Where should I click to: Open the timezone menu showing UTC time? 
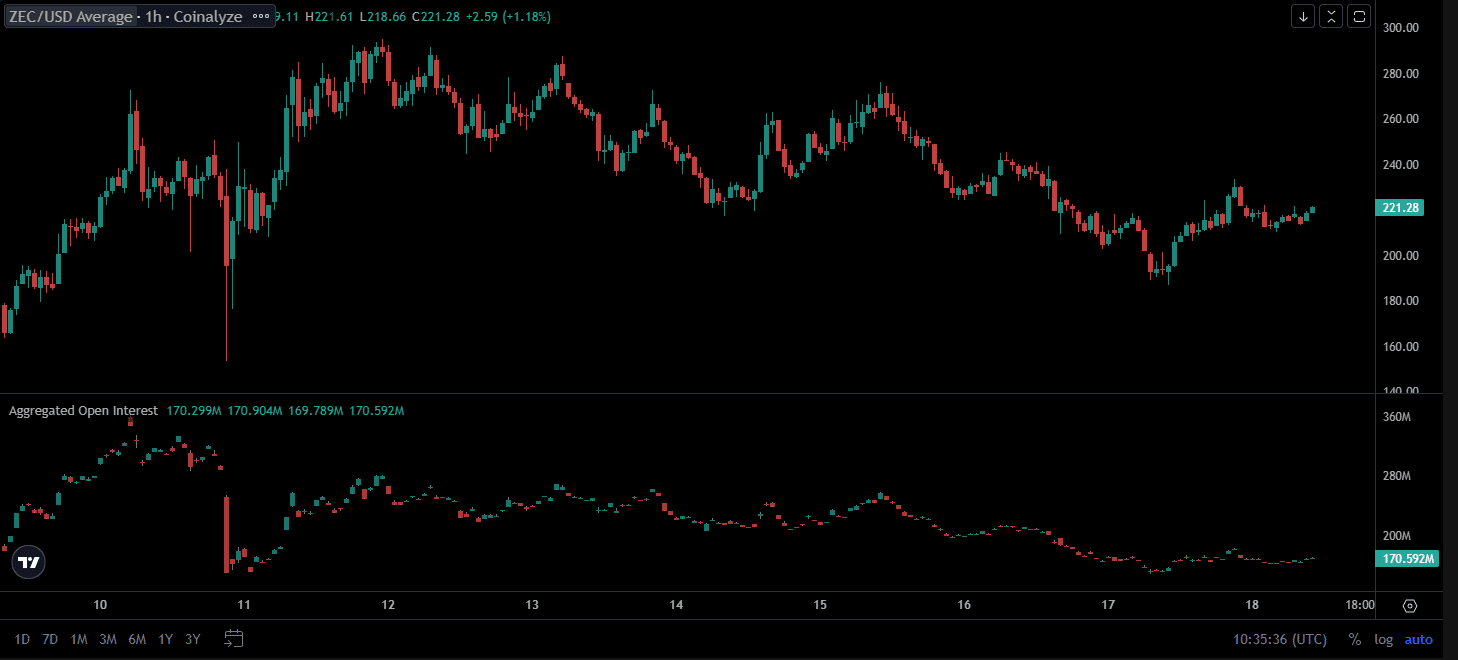coord(1281,640)
